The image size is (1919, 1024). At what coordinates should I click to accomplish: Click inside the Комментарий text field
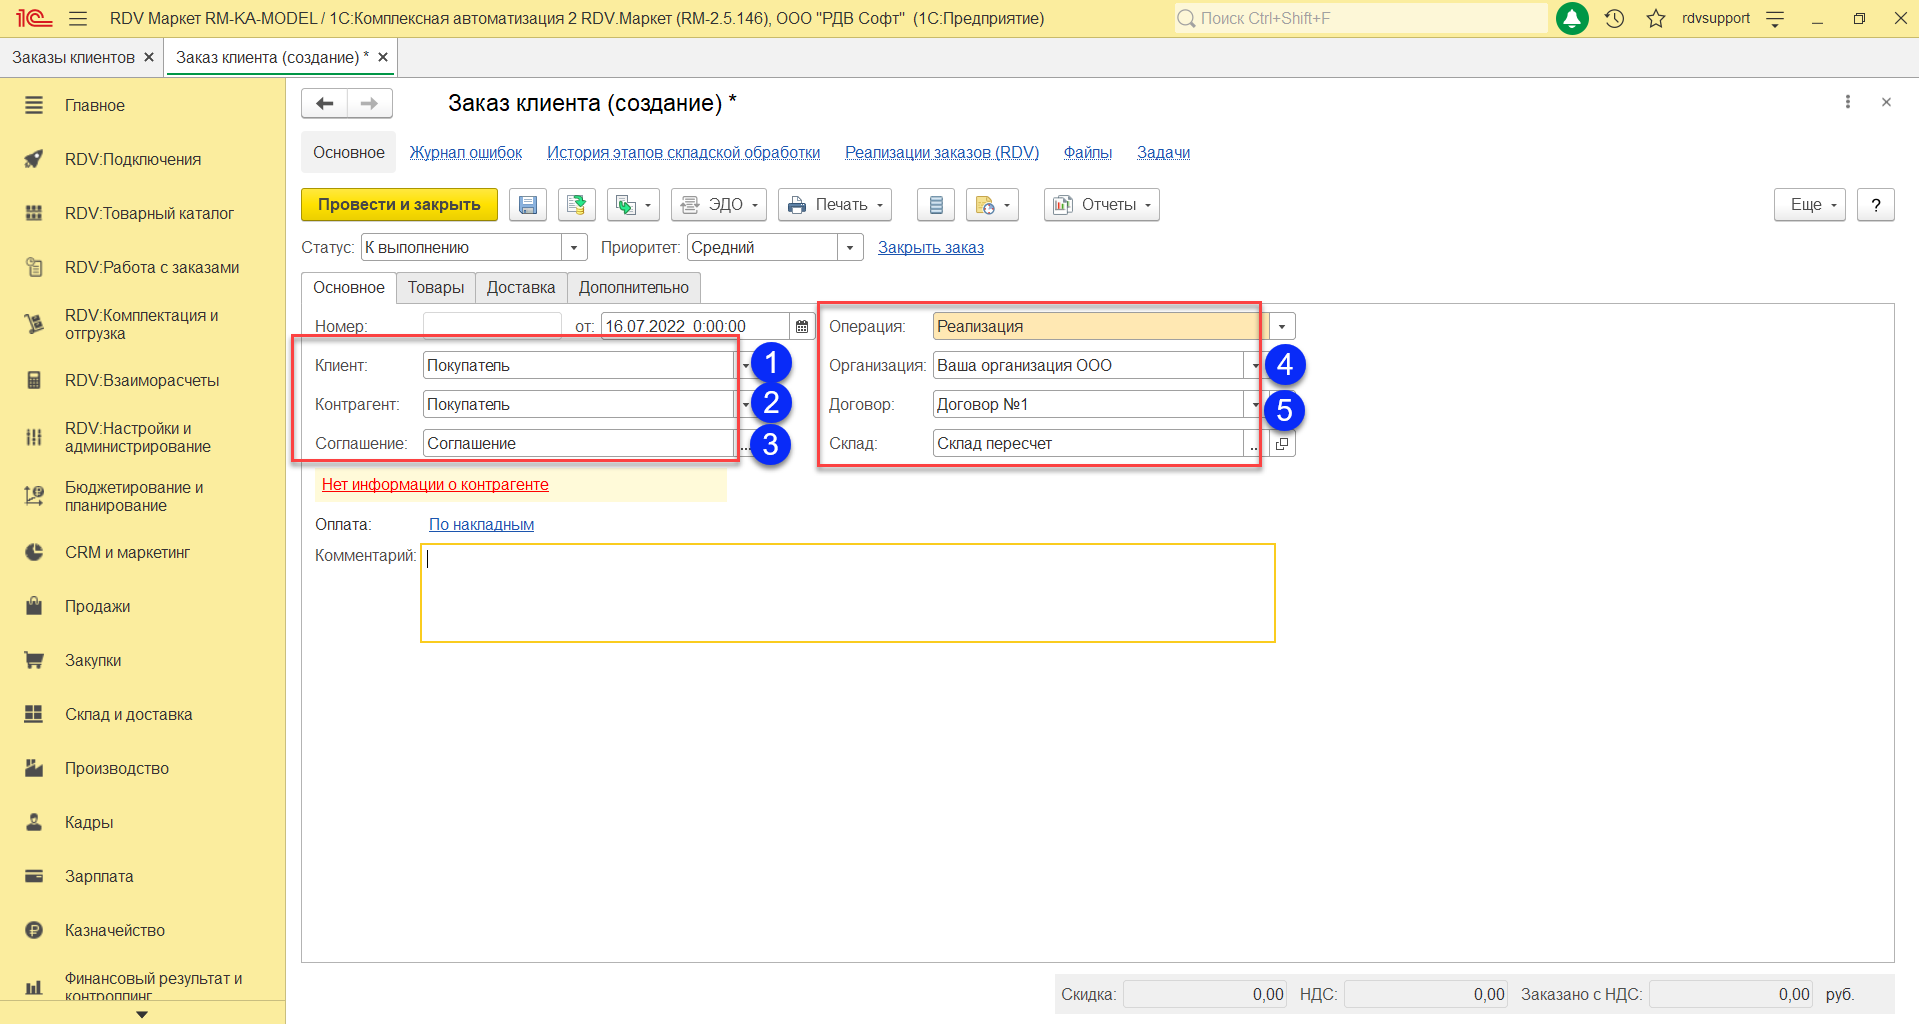pos(847,593)
